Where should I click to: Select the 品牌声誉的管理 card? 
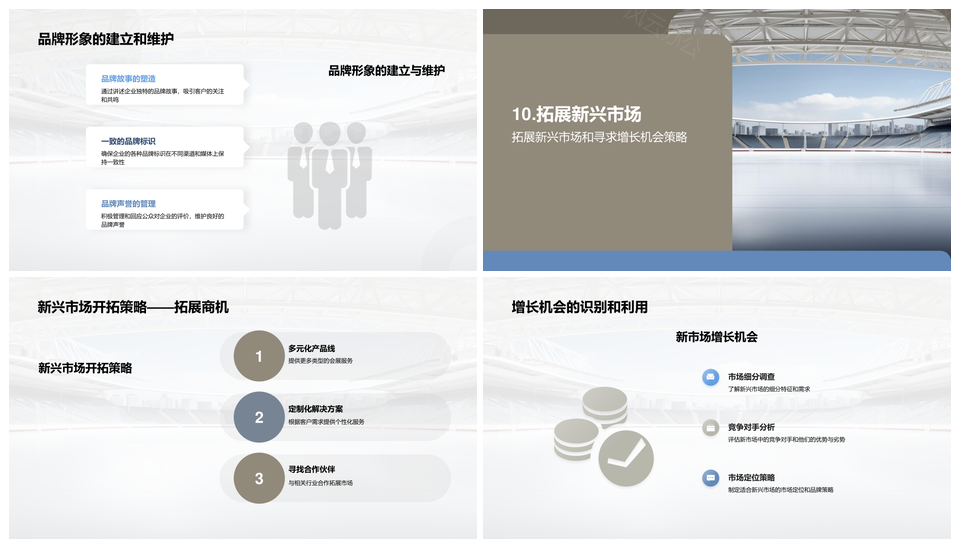(x=165, y=211)
